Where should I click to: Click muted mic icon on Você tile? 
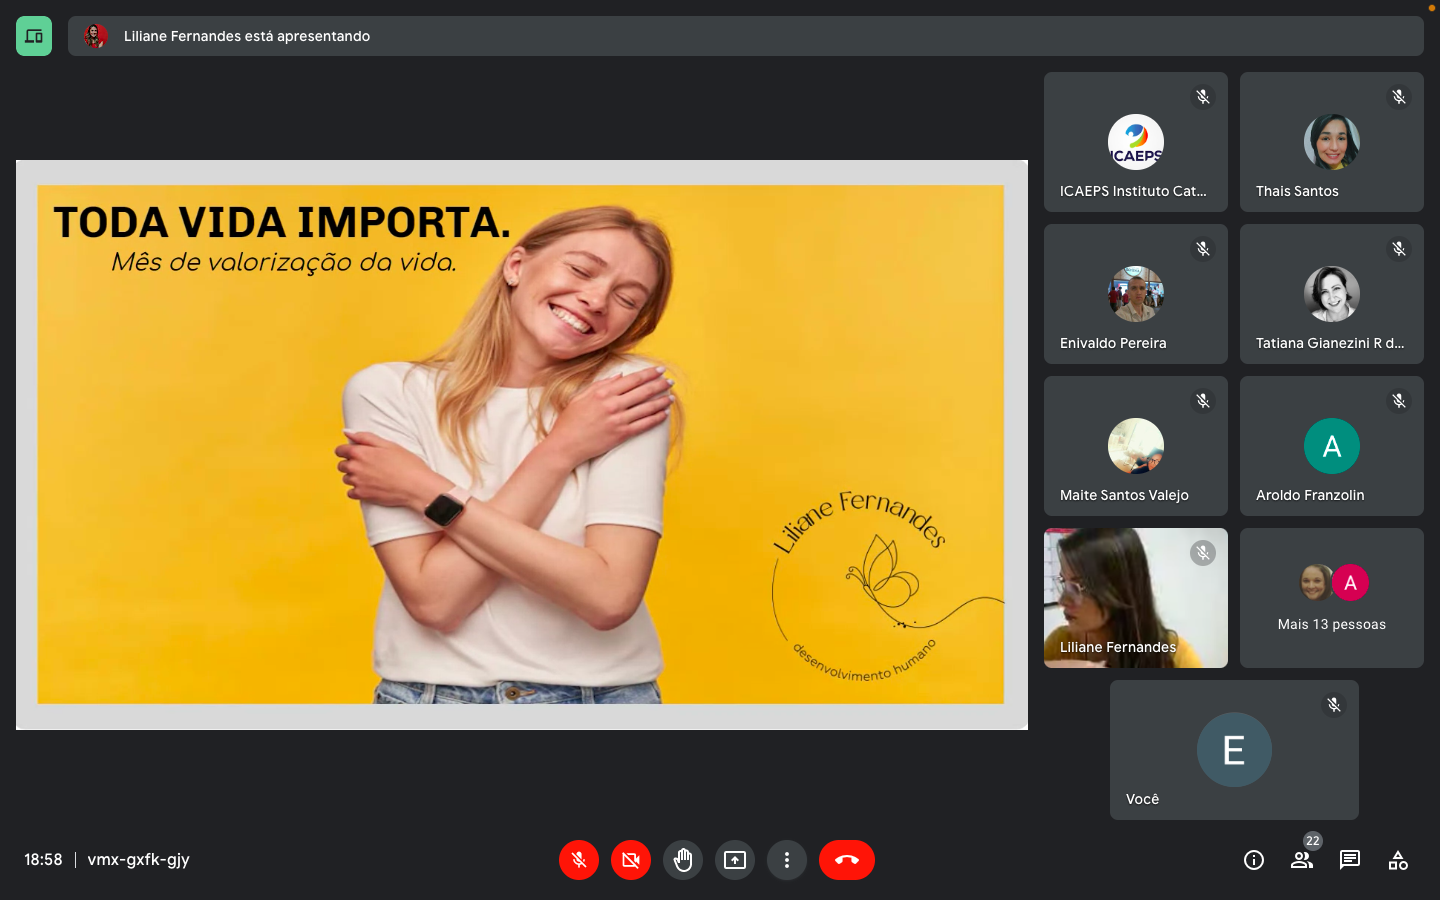point(1334,705)
